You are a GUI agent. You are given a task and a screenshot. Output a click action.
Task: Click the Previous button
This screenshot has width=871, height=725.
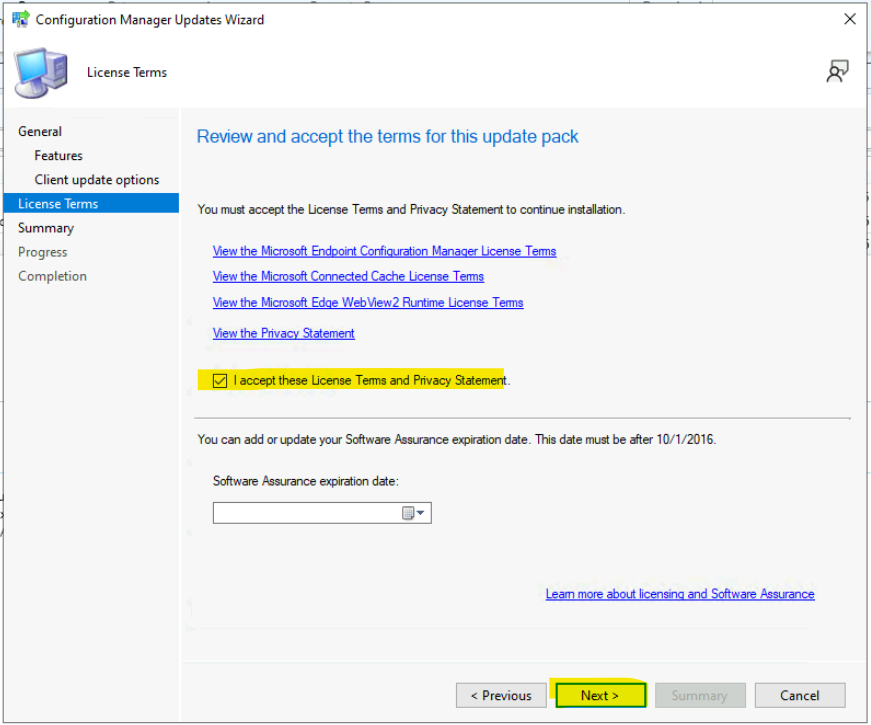[x=501, y=696]
